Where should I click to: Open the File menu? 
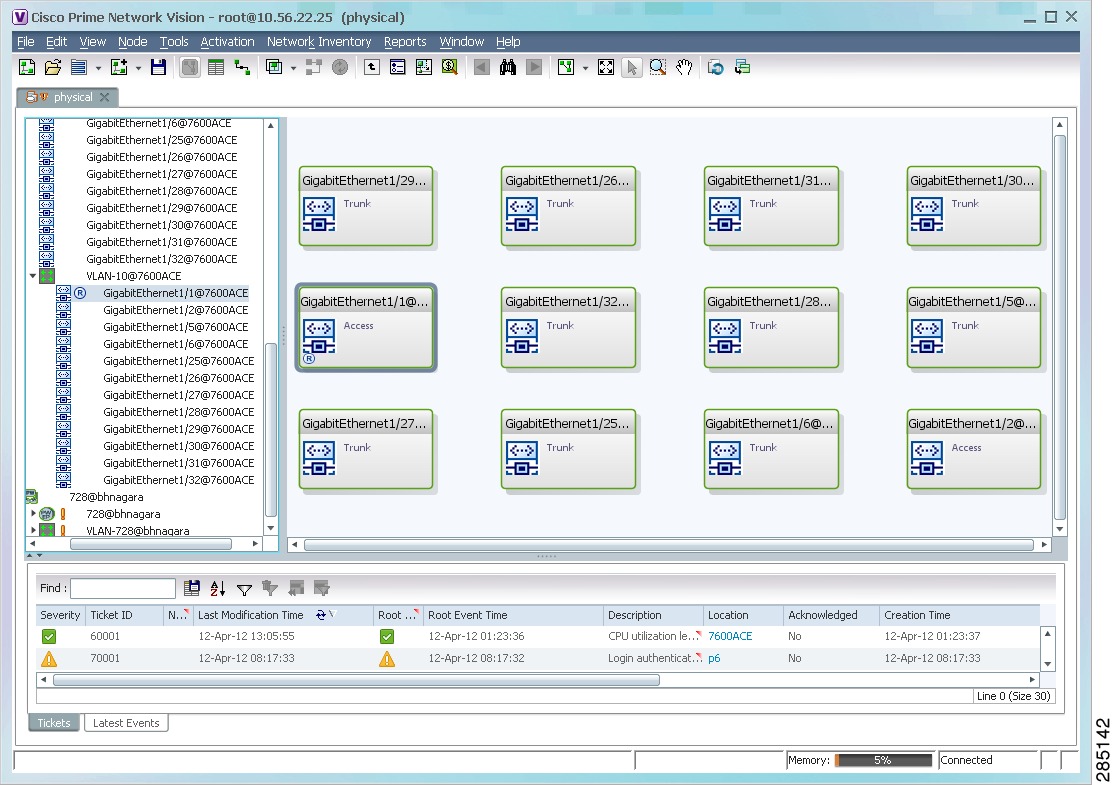point(26,42)
